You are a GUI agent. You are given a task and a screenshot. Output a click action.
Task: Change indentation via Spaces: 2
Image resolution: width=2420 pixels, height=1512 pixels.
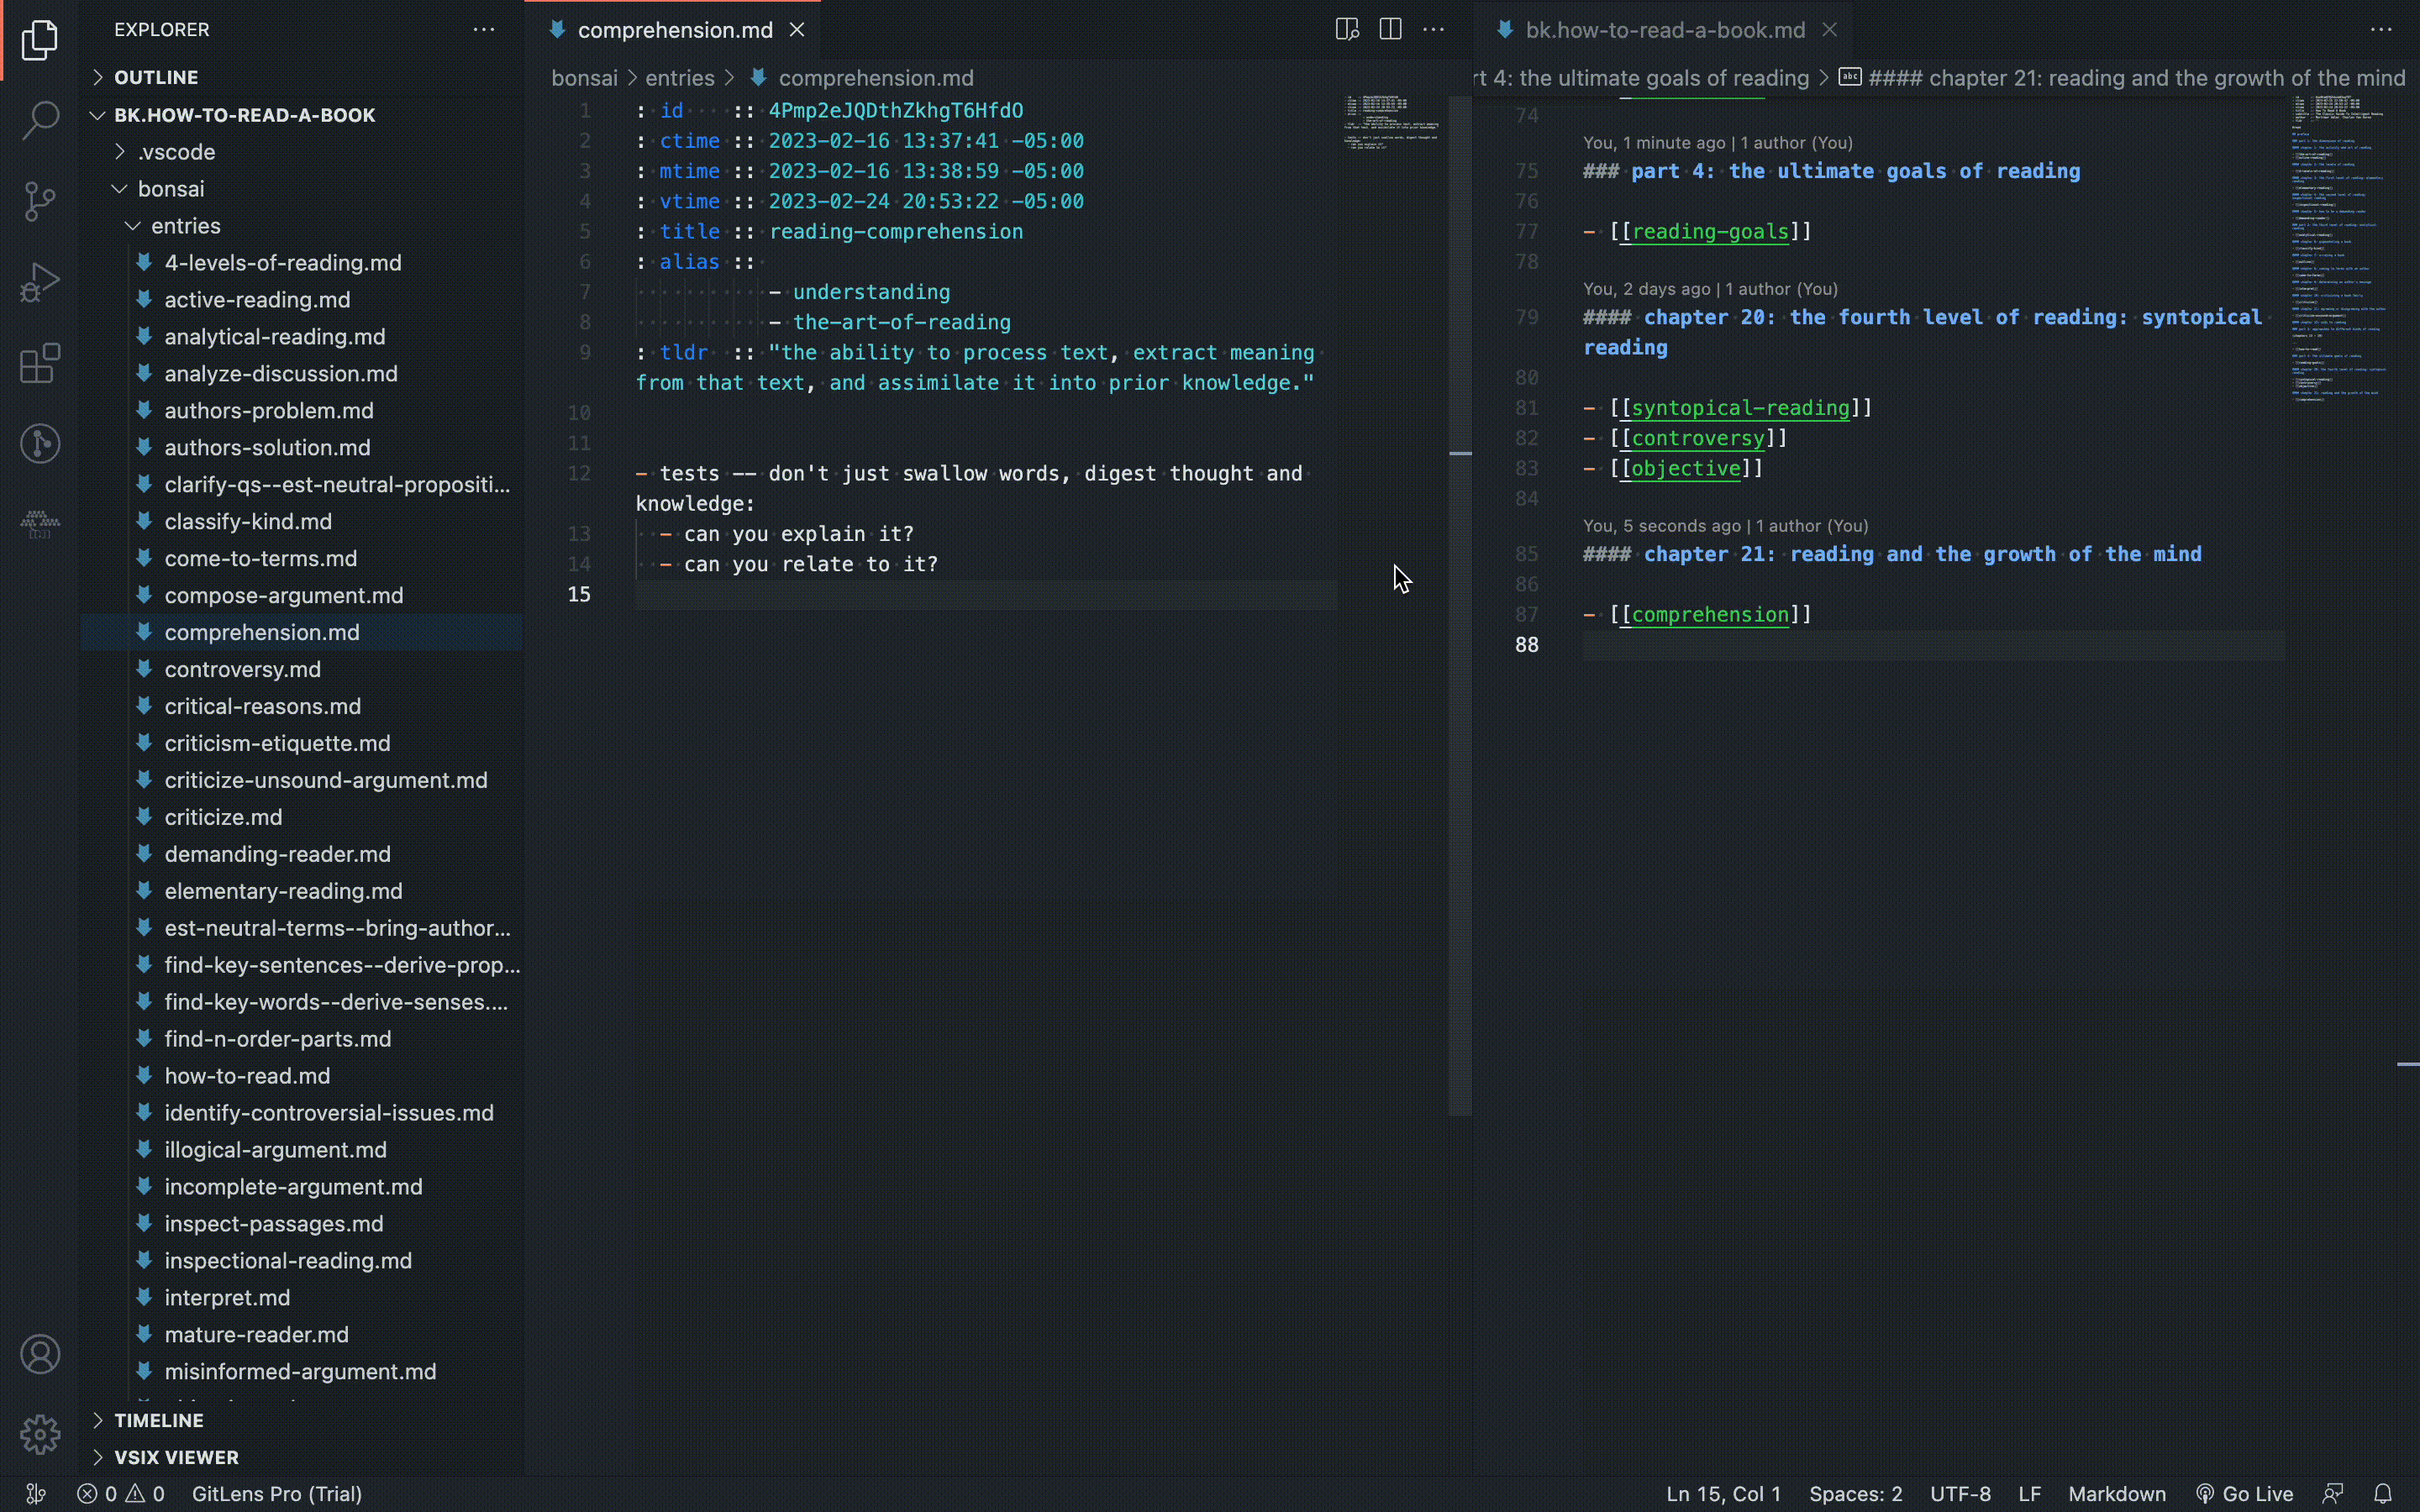(x=1855, y=1493)
